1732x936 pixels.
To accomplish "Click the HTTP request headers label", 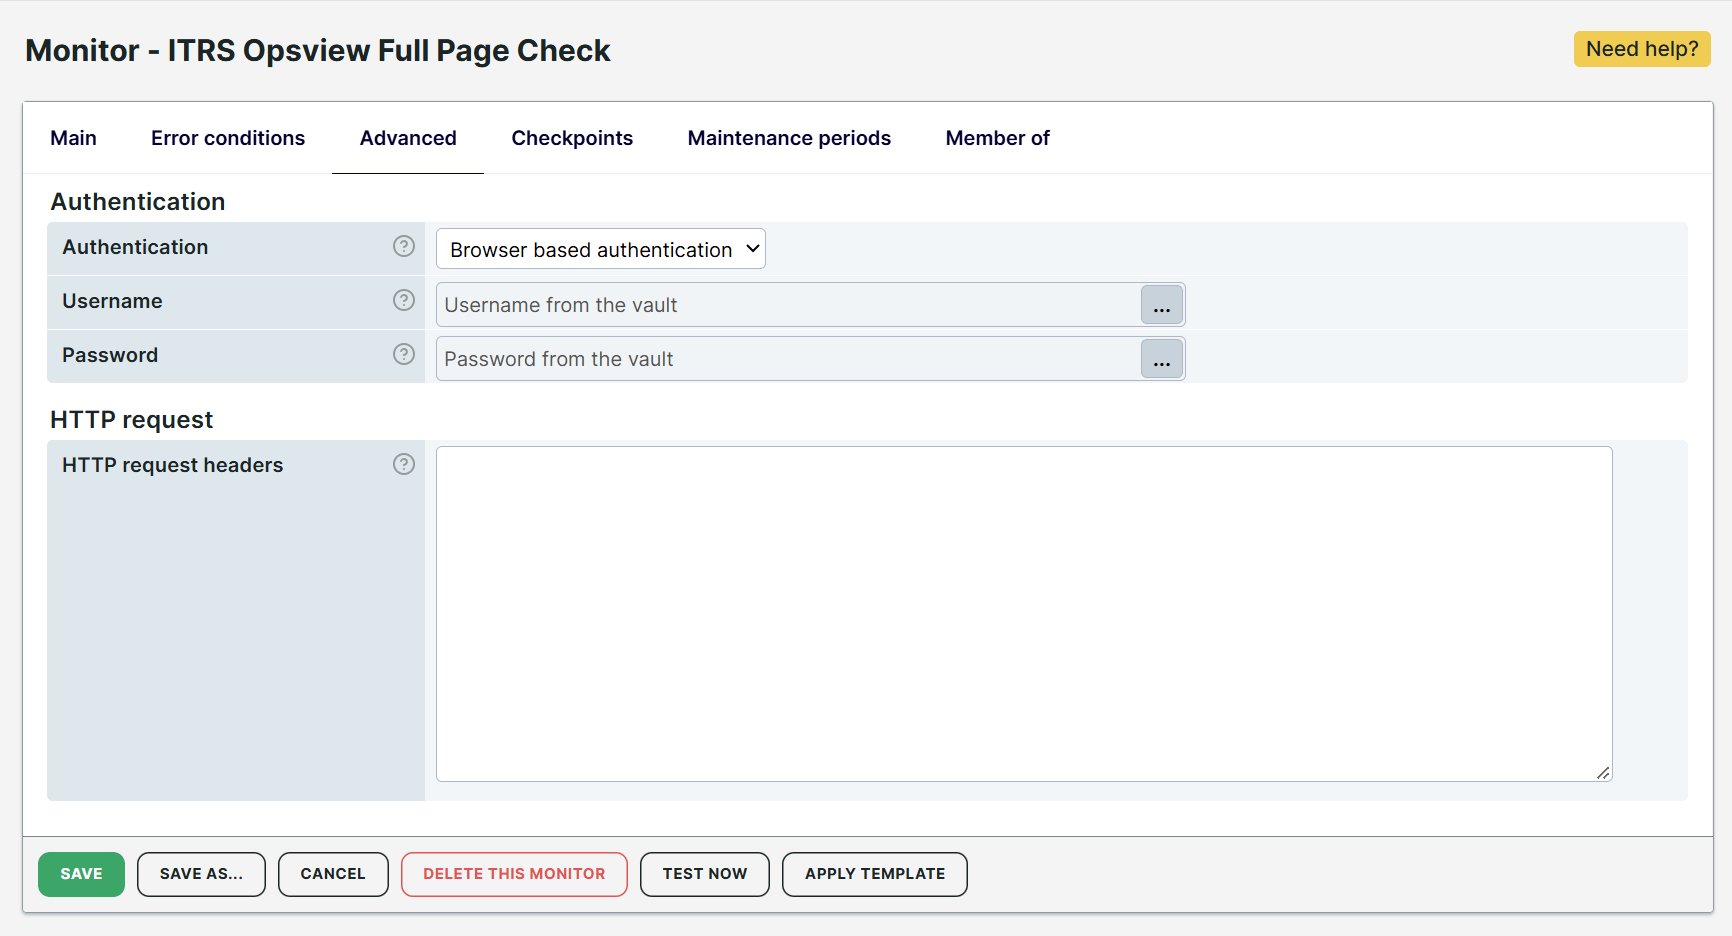I will (x=172, y=465).
